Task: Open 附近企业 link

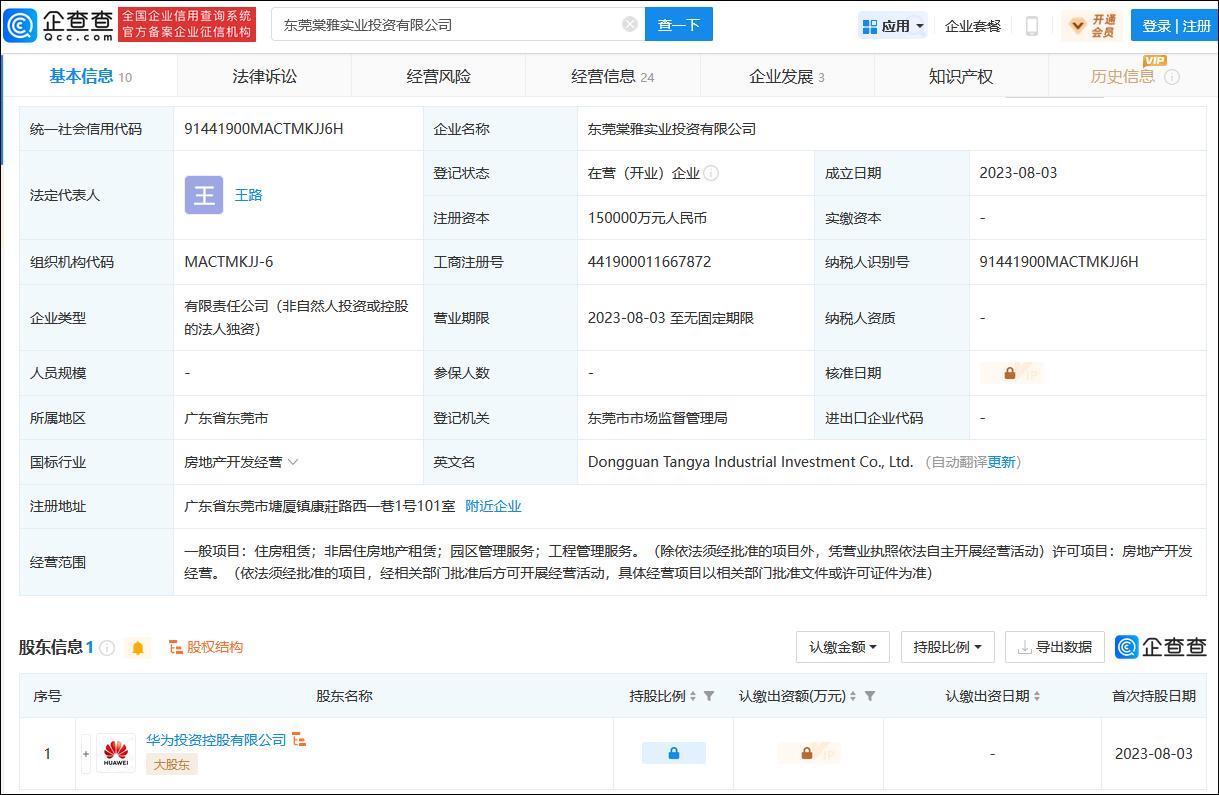Action: pyautogui.click(x=493, y=506)
